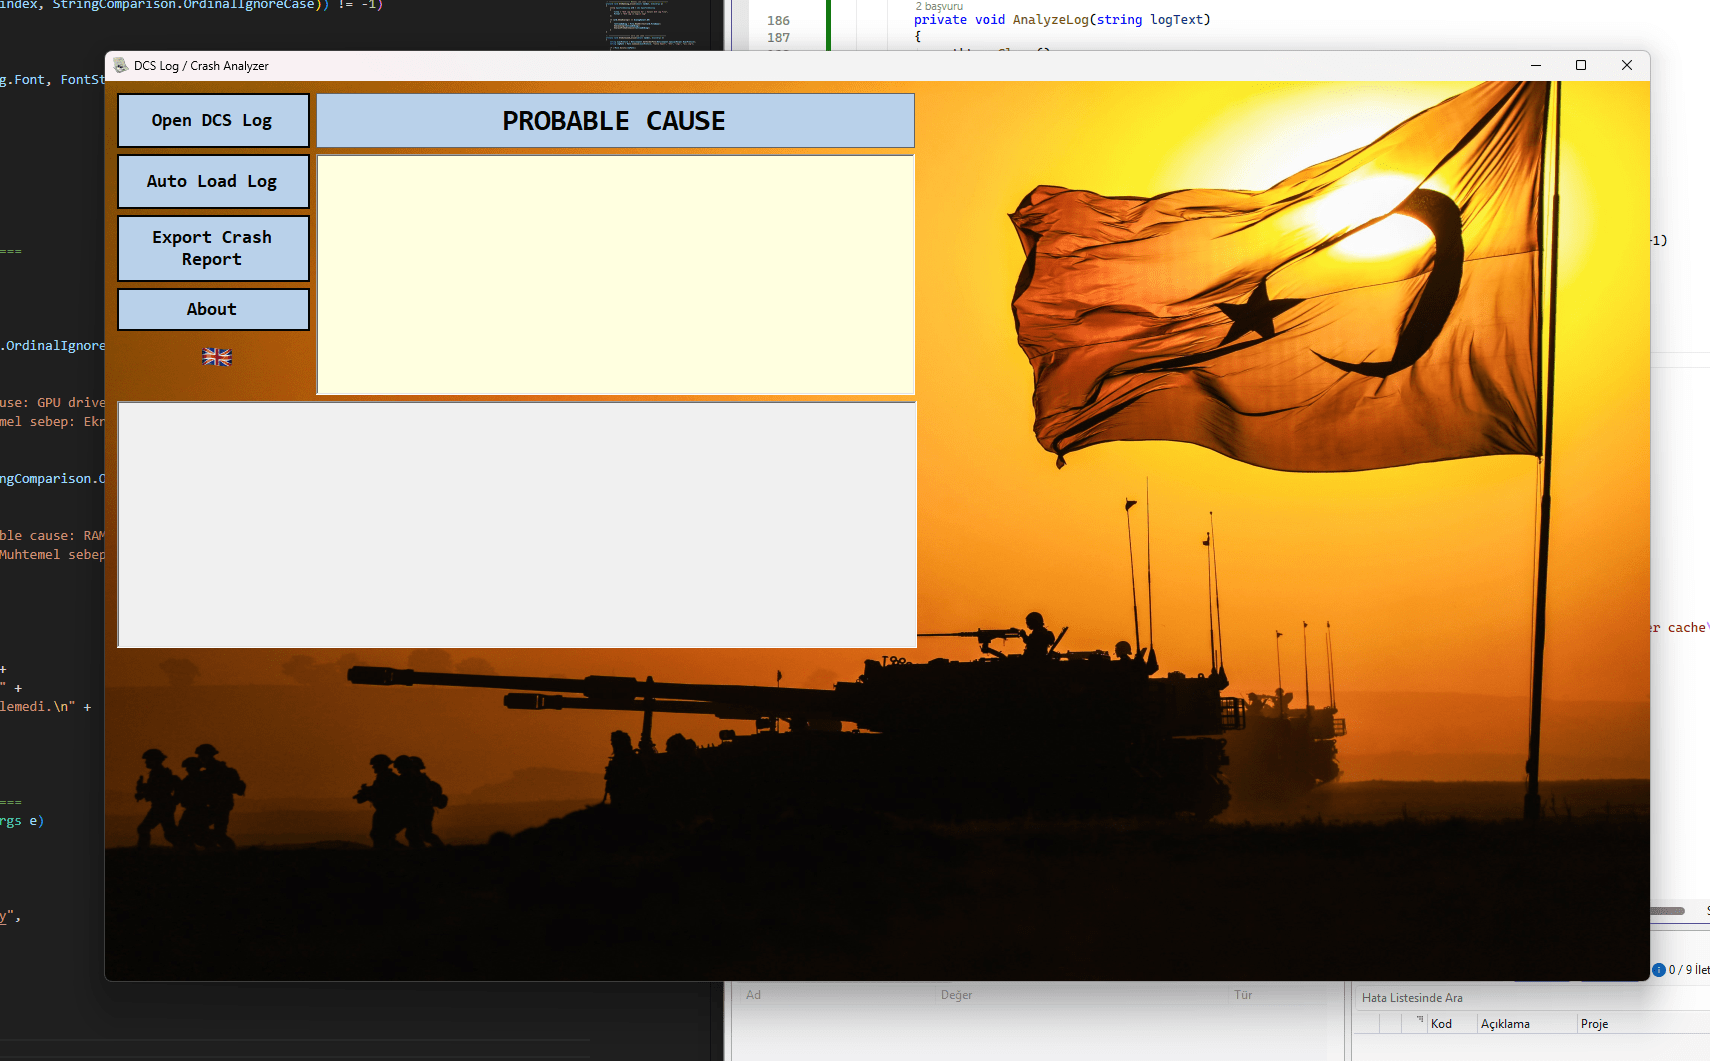Click the horizontal scrollbar in the code editor
The width and height of the screenshot is (1710, 1061).
[1665, 910]
